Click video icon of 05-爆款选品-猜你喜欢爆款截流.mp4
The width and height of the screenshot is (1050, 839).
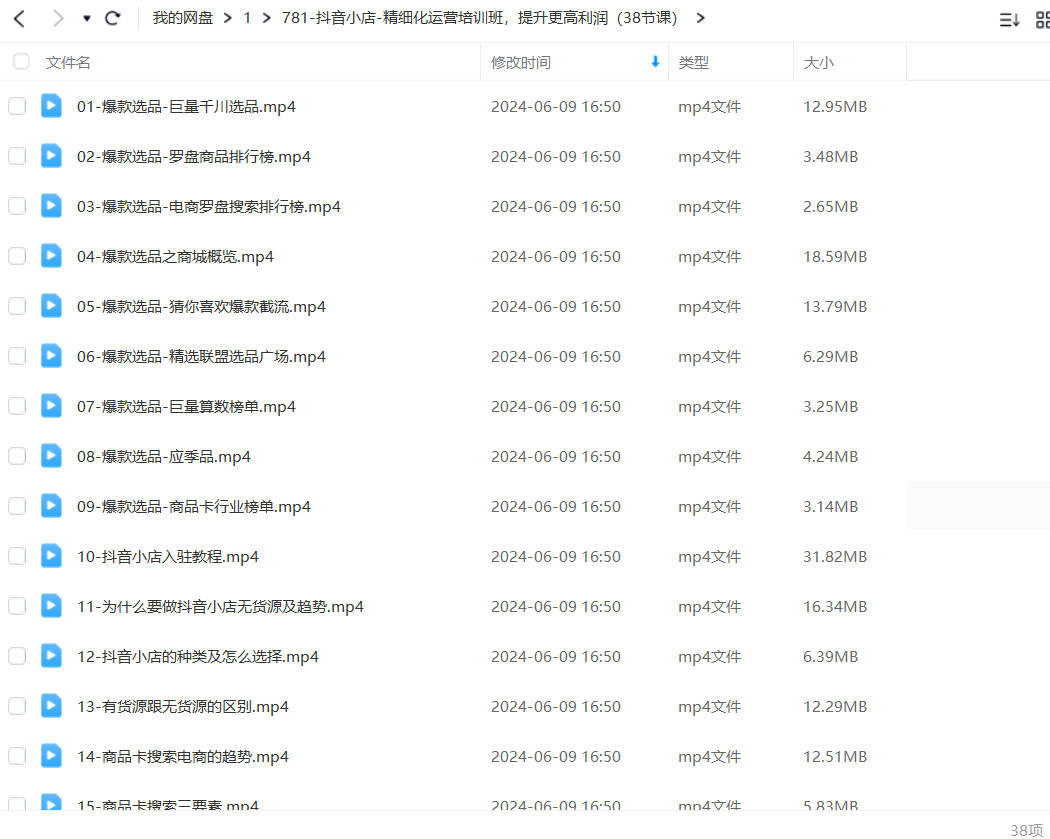[x=51, y=305]
